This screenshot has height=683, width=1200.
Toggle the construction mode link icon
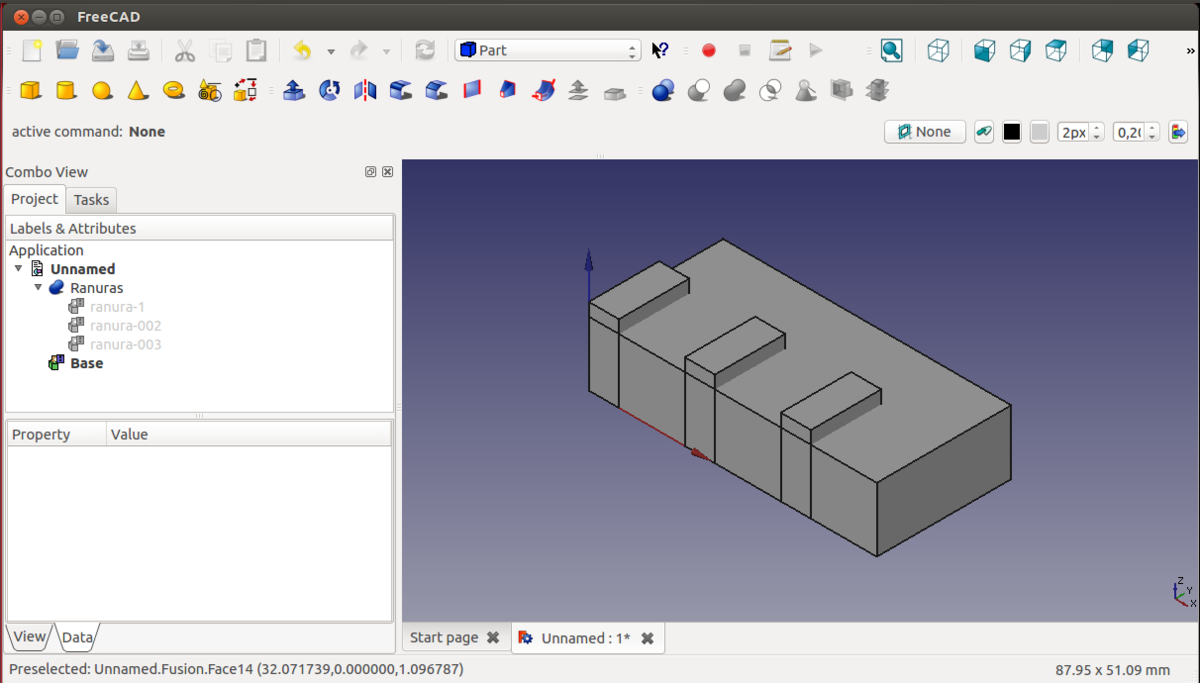tap(984, 132)
